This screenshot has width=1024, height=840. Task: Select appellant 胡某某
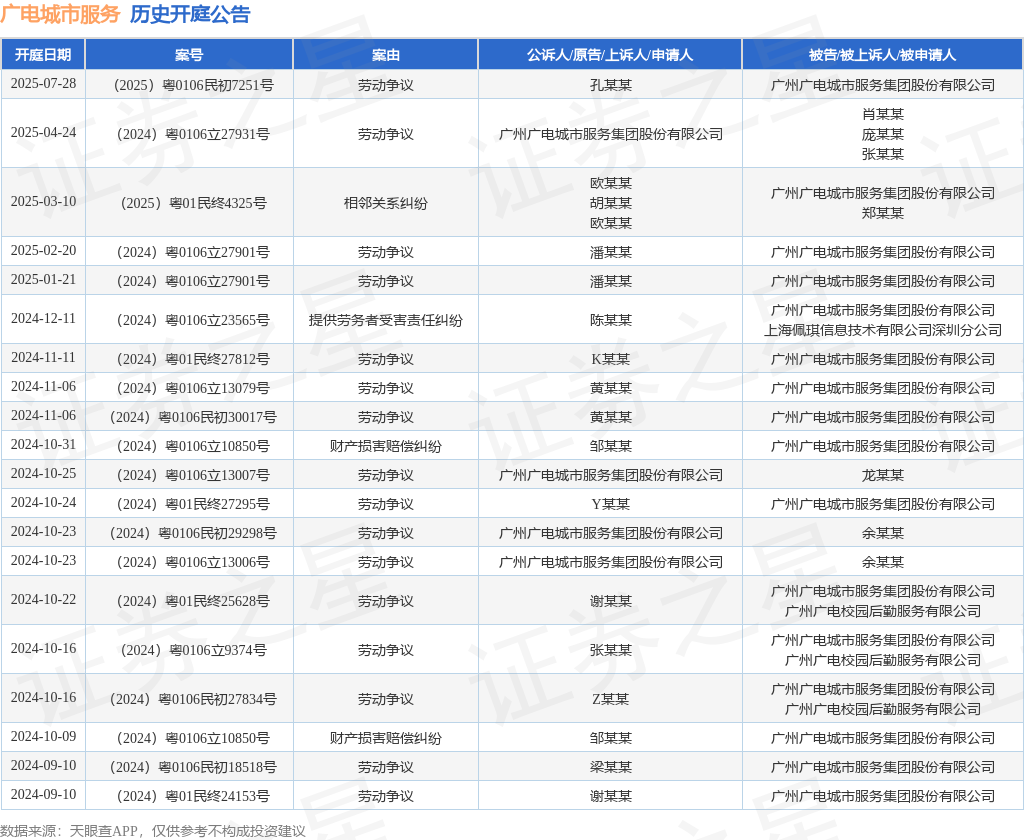click(611, 203)
